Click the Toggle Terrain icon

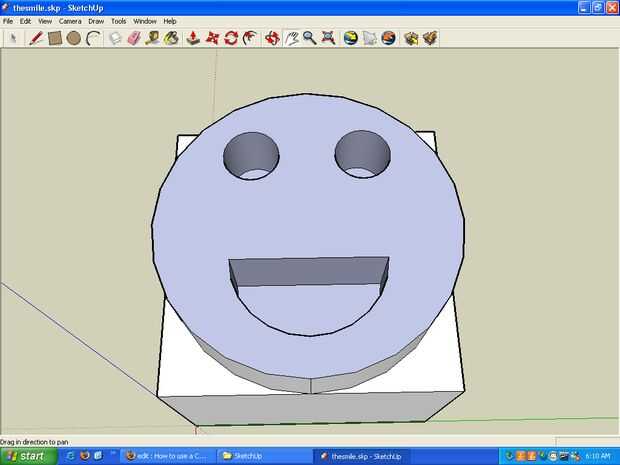click(x=370, y=38)
